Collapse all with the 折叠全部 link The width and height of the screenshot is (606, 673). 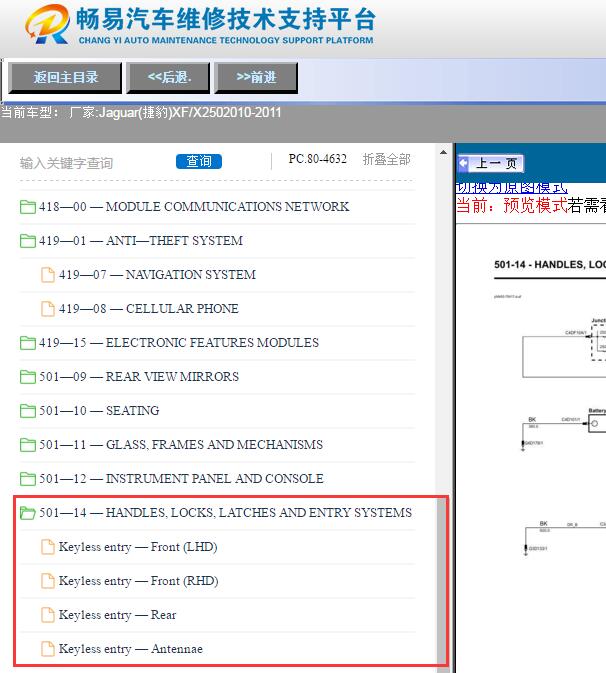[386, 159]
